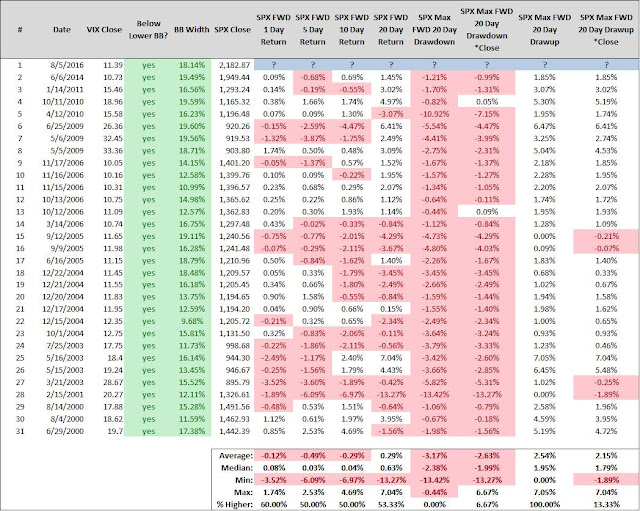Select the 1 Day Return question-mark cell
This screenshot has width=640, height=511.
coord(273,65)
